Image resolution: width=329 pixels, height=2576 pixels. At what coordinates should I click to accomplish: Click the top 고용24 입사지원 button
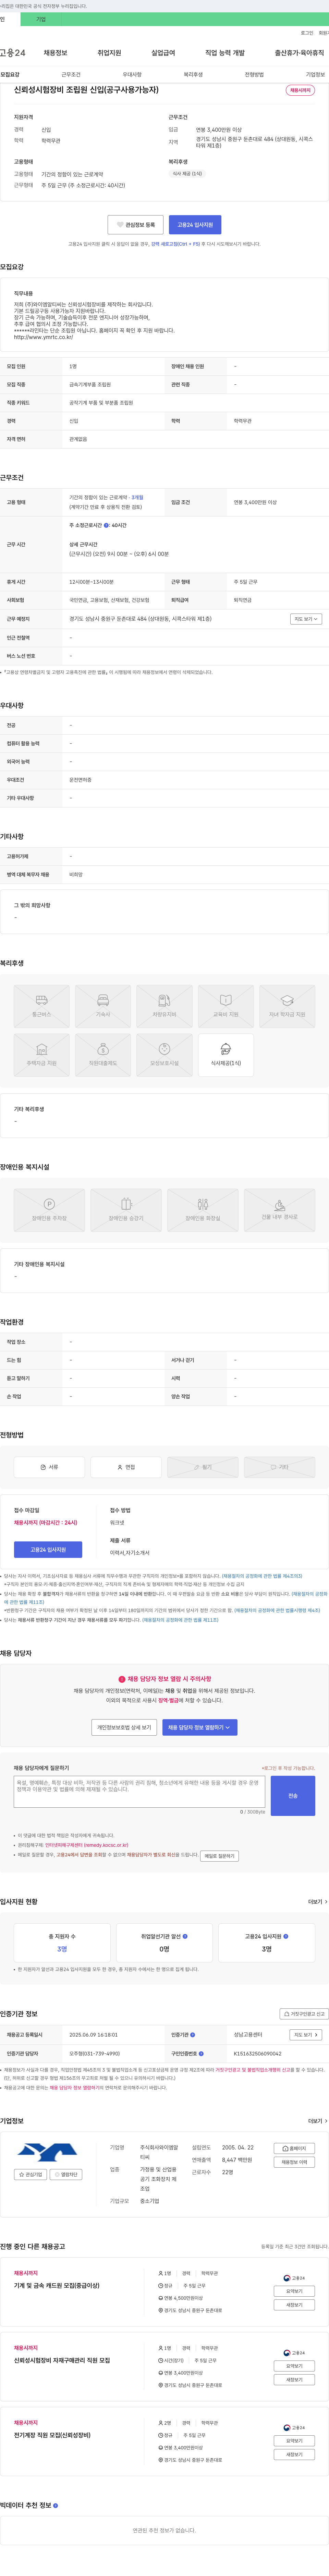[195, 225]
